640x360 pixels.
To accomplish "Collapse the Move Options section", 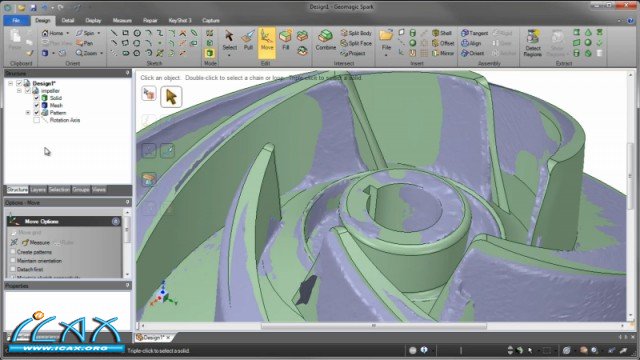I will point(116,221).
